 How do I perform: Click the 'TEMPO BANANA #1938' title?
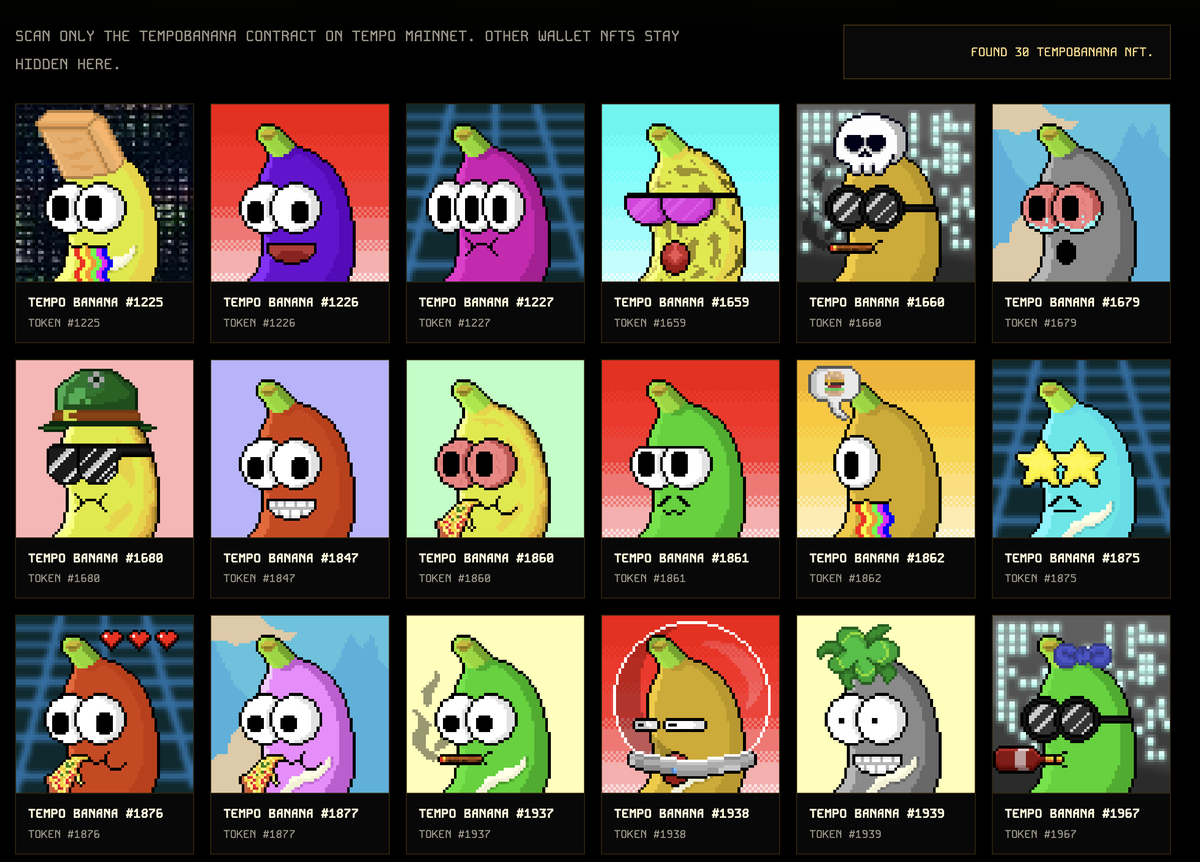pos(682,814)
